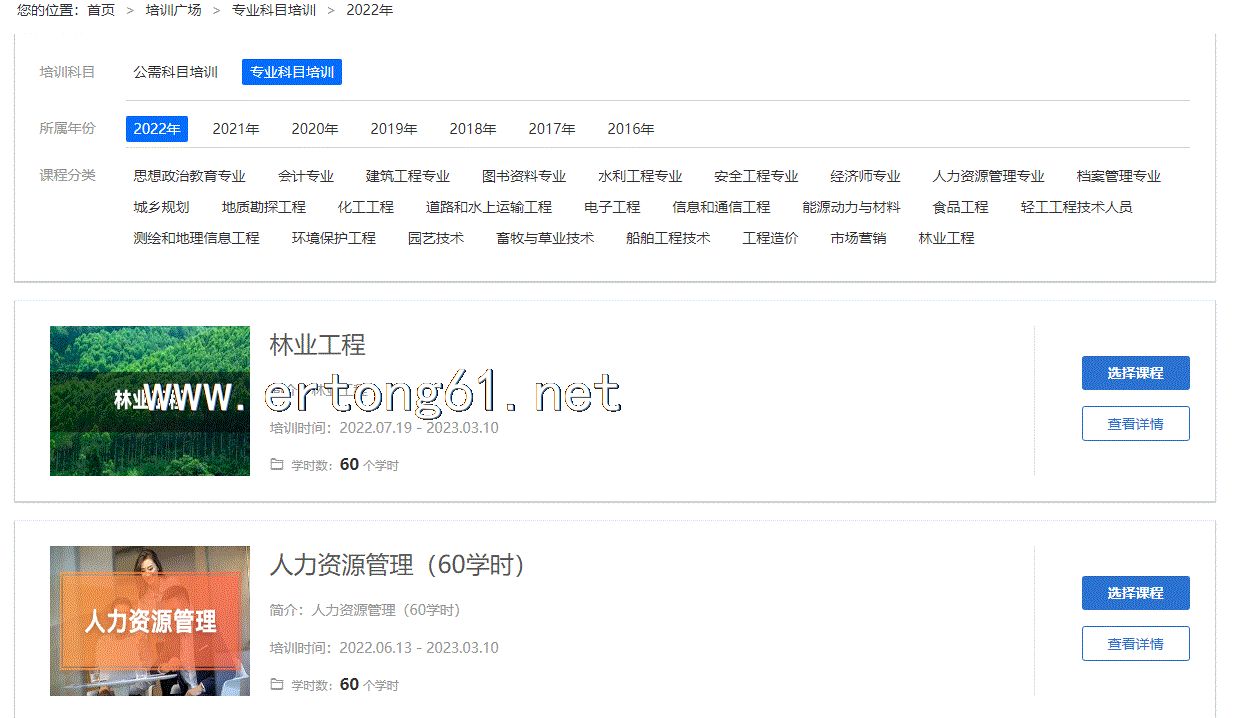
Task: Click 查看详情 for the 林业工程 course
Action: (x=1135, y=424)
